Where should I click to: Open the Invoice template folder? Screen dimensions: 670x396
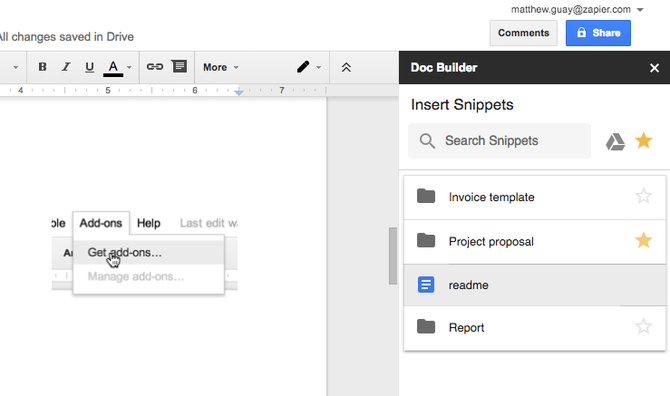point(535,197)
